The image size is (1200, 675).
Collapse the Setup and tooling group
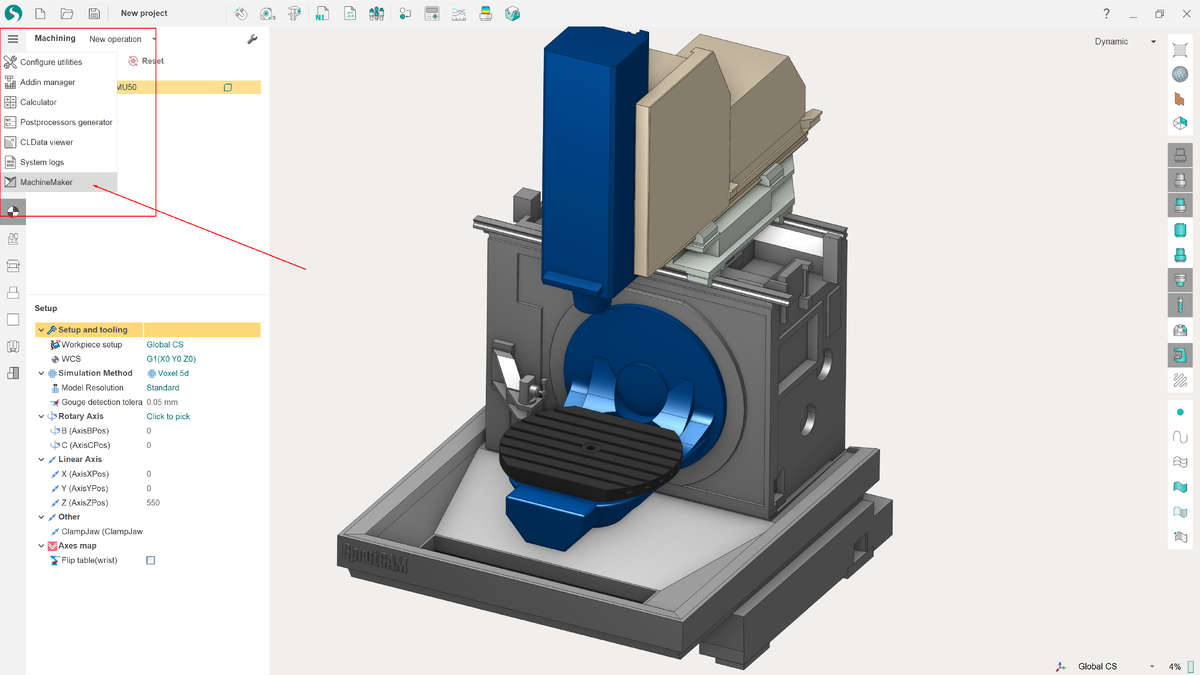coord(41,330)
